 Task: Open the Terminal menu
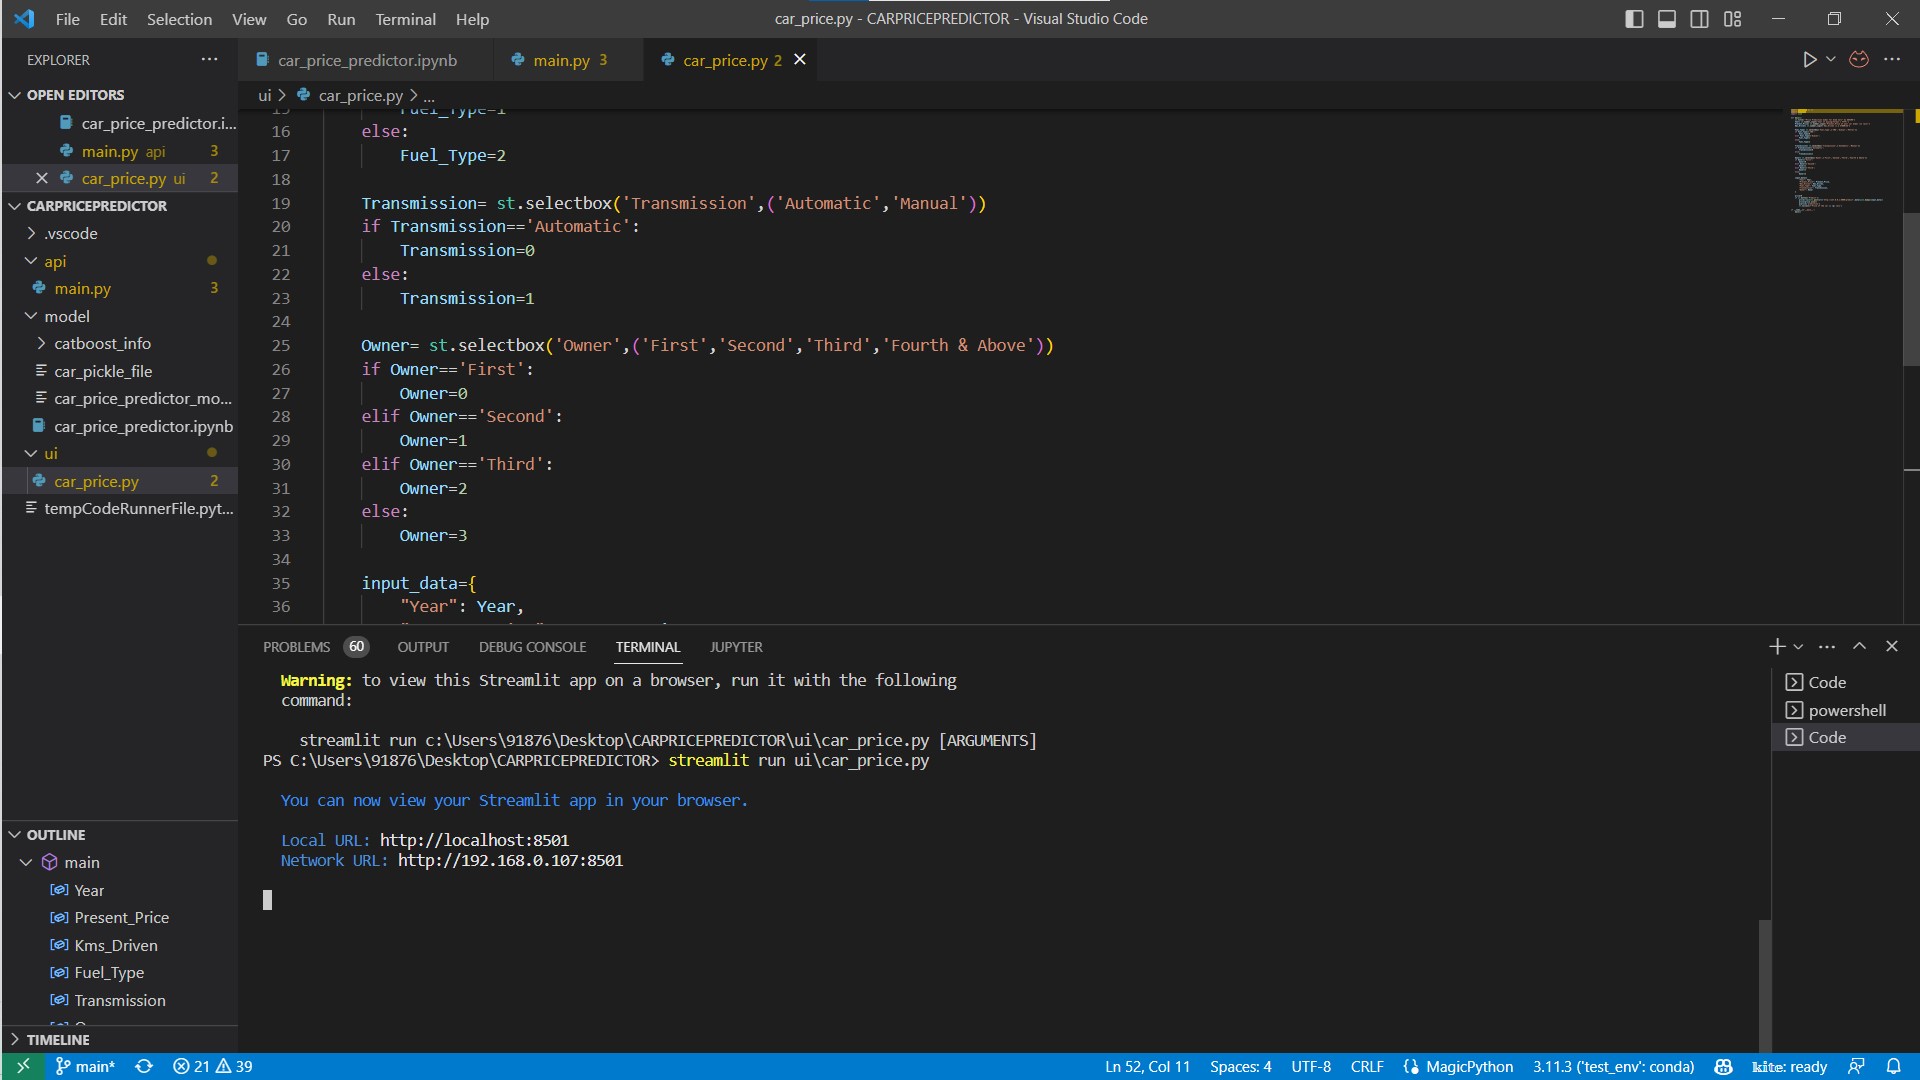coord(404,19)
